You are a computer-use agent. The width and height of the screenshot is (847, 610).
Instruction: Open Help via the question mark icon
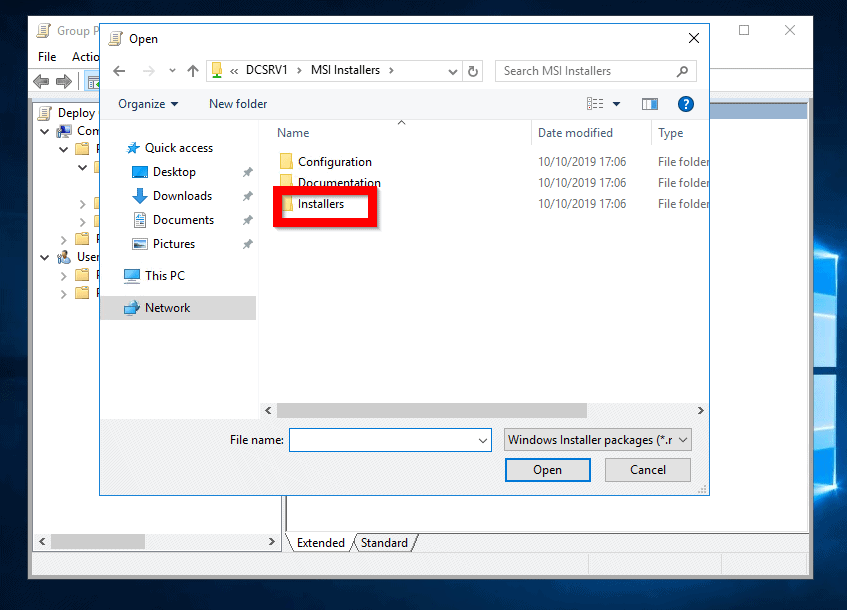point(685,103)
